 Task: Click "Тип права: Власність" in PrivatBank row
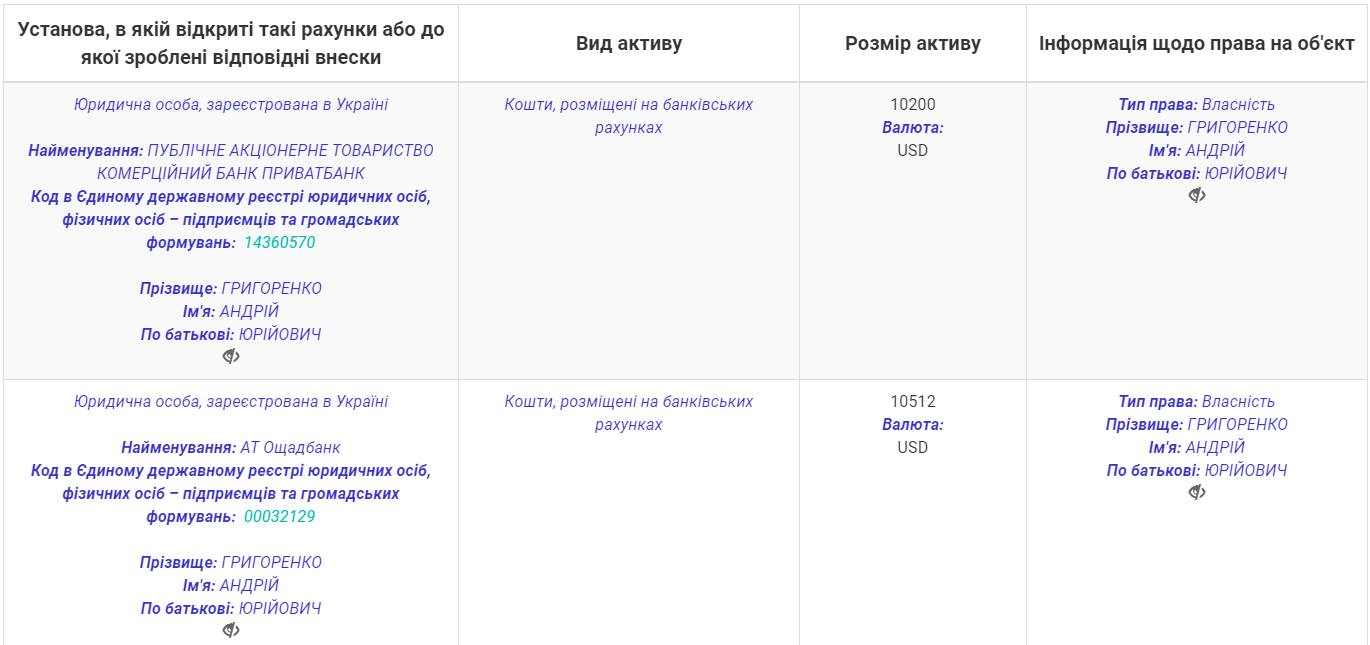tap(1197, 104)
